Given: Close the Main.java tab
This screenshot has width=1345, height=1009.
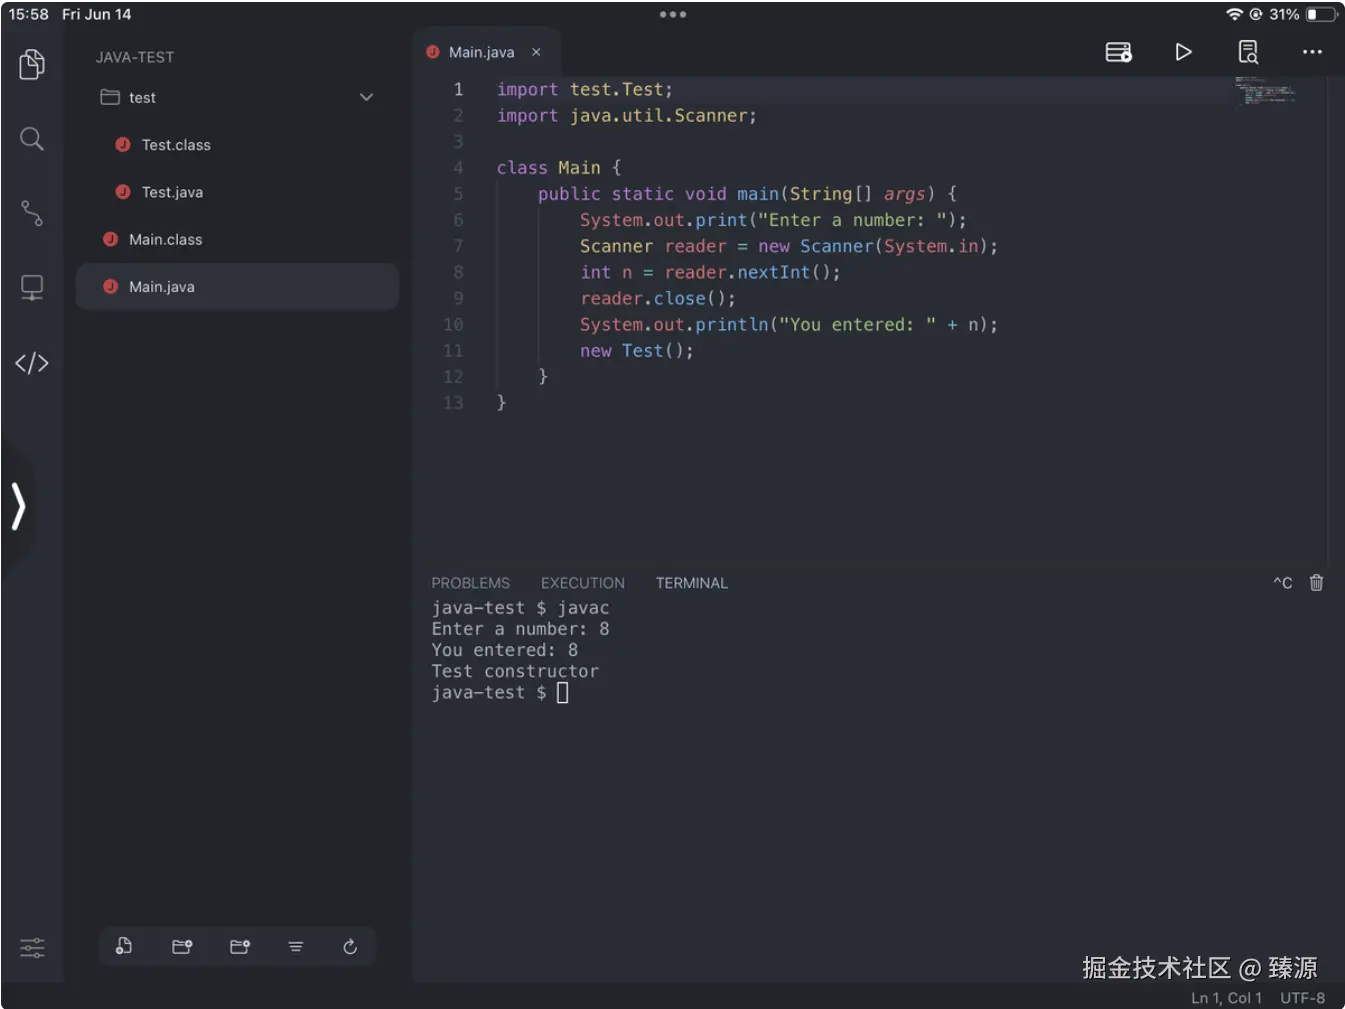Looking at the screenshot, I should [x=536, y=52].
